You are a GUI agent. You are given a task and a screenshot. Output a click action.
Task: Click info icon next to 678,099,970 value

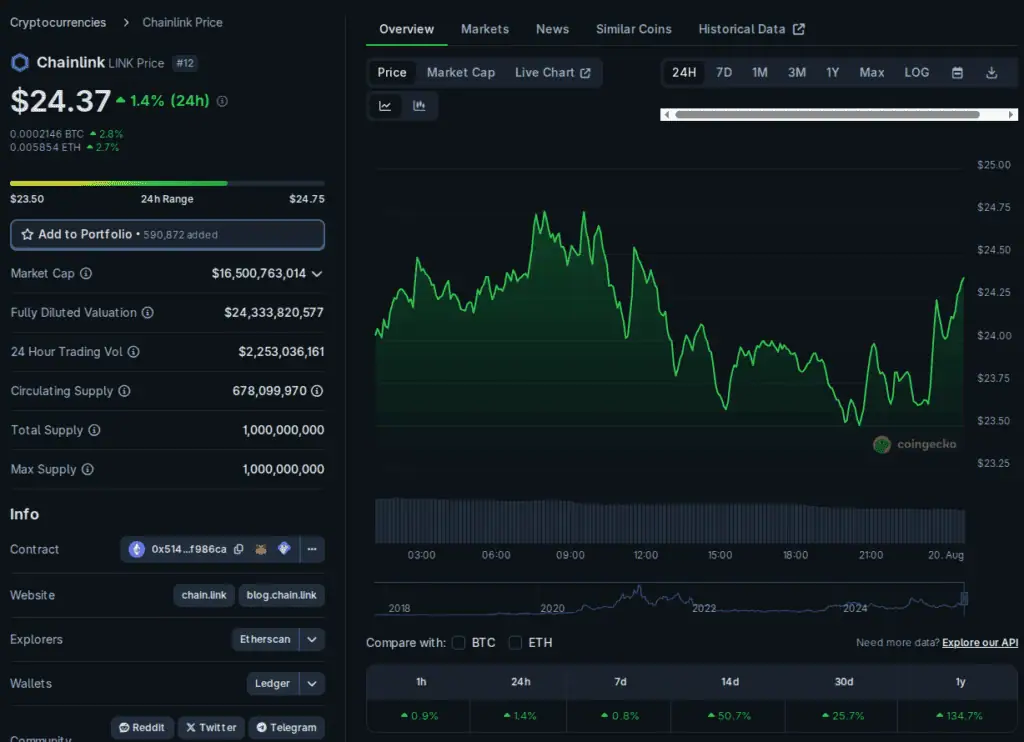[x=317, y=391]
